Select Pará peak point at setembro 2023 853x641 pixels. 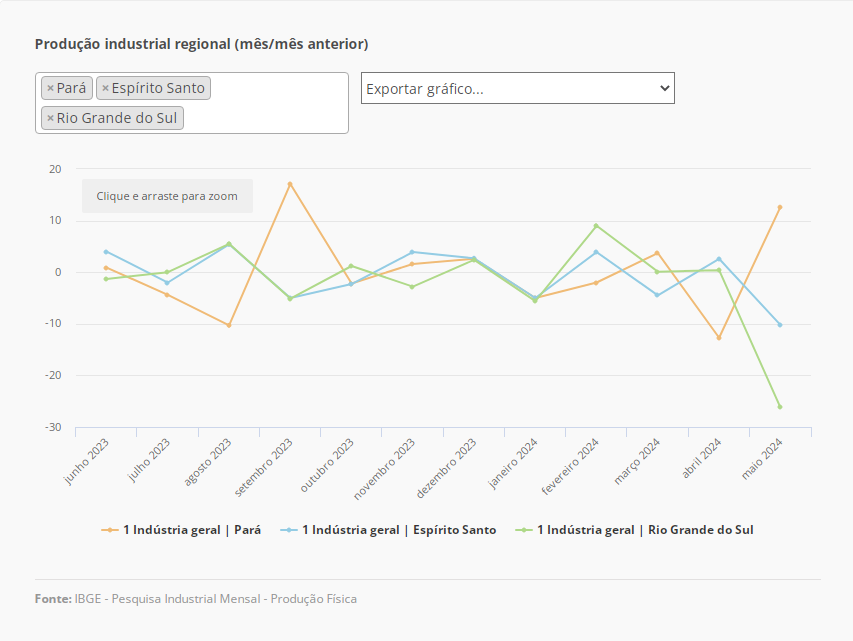click(x=290, y=184)
